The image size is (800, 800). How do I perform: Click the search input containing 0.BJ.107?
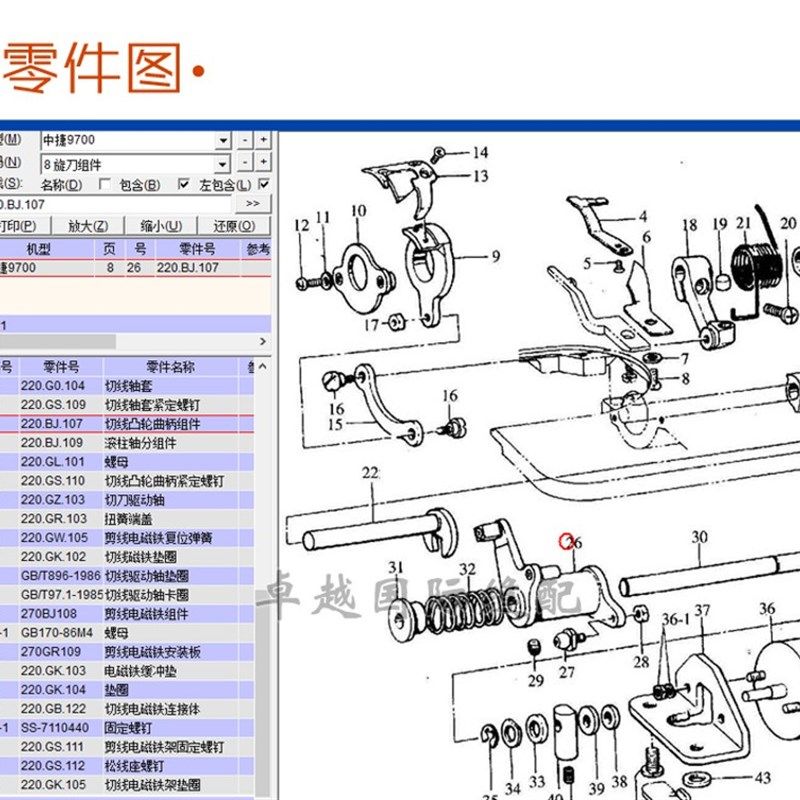point(105,205)
